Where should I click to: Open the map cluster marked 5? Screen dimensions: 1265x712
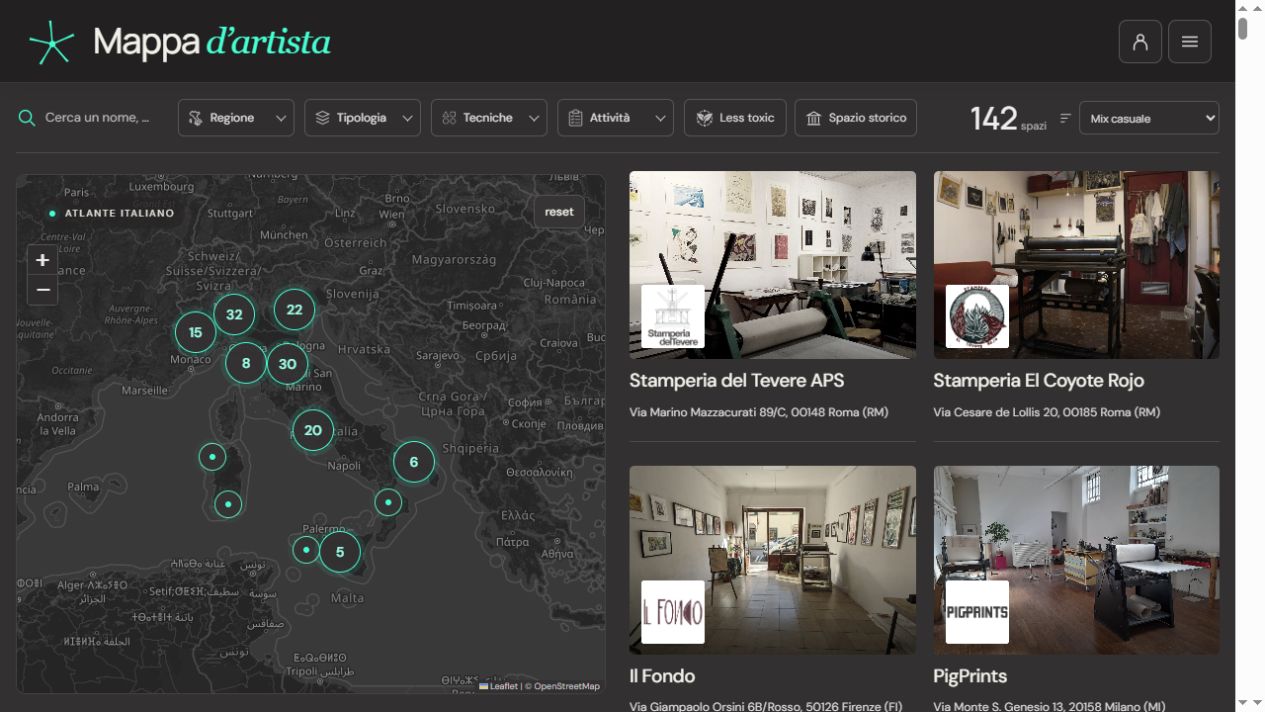pyautogui.click(x=340, y=551)
